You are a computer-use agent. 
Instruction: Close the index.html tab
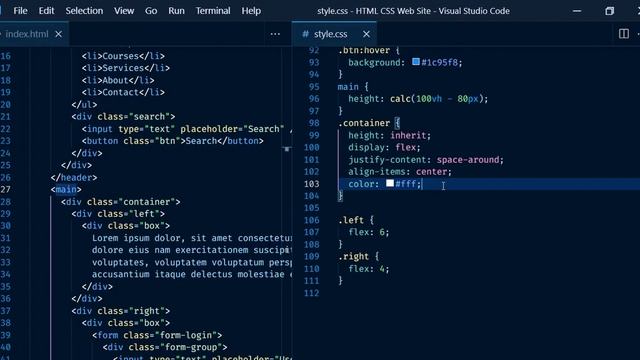click(x=58, y=34)
